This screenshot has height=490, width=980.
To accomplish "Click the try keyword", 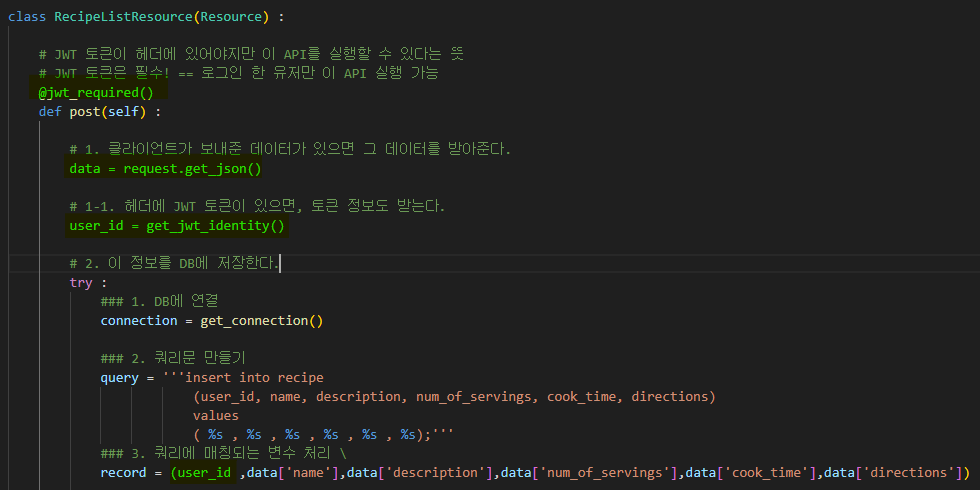I will (81, 282).
